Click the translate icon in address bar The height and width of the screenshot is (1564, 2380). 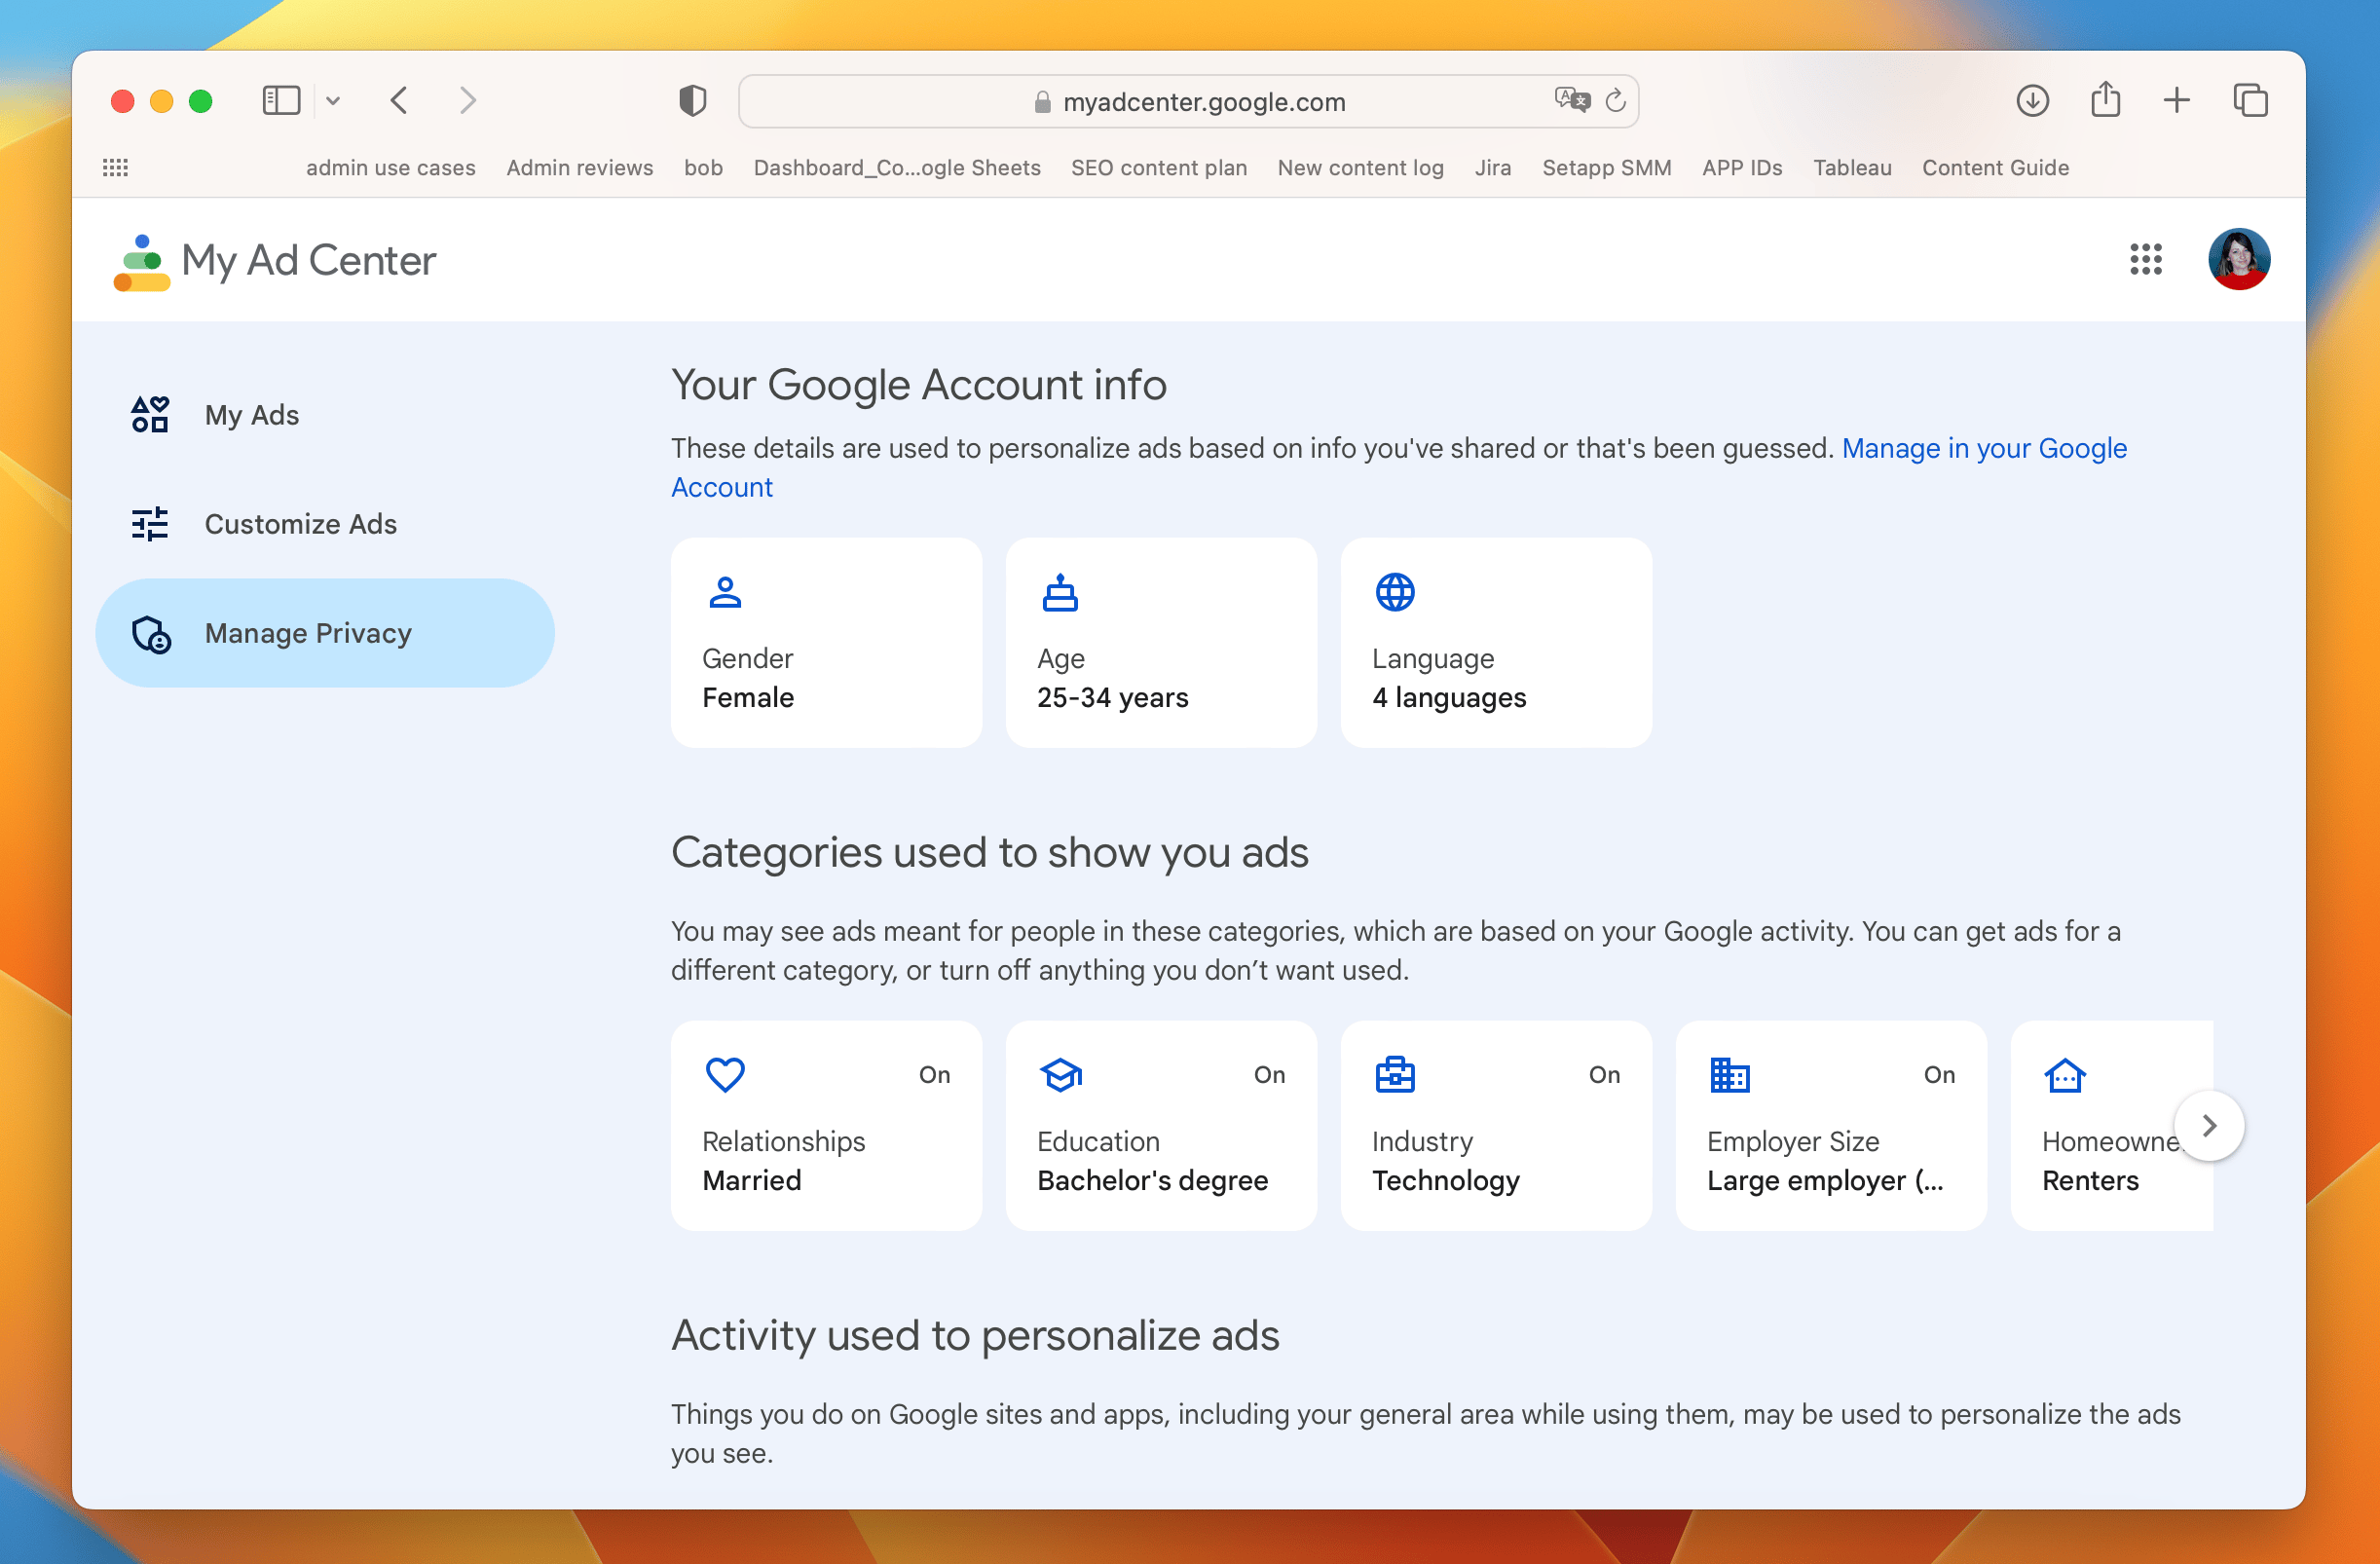click(x=1572, y=100)
